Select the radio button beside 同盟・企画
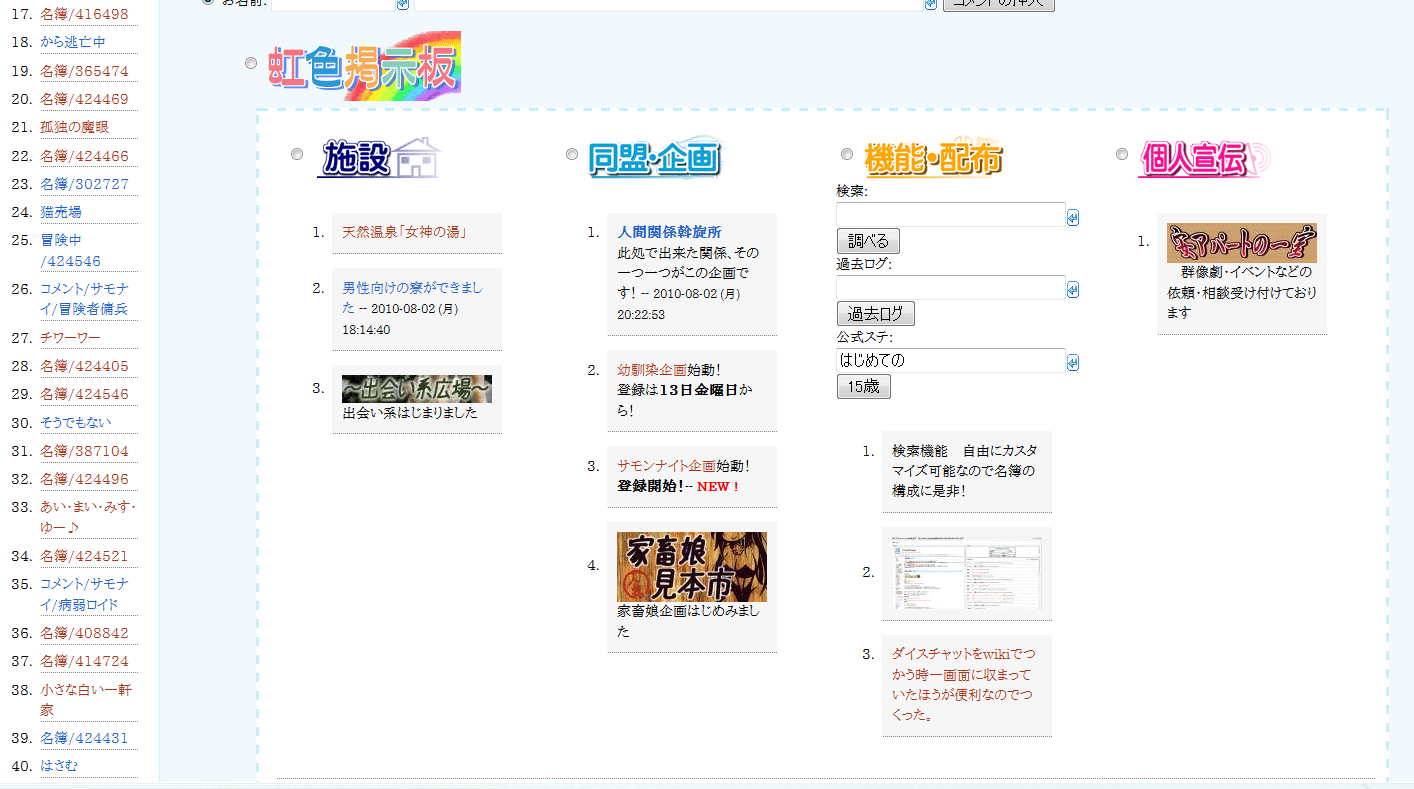 [572, 154]
